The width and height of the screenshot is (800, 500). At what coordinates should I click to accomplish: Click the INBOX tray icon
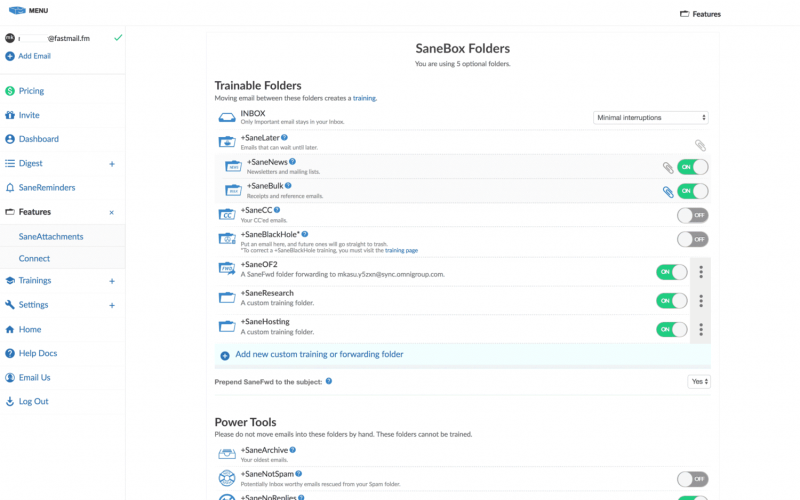227,117
